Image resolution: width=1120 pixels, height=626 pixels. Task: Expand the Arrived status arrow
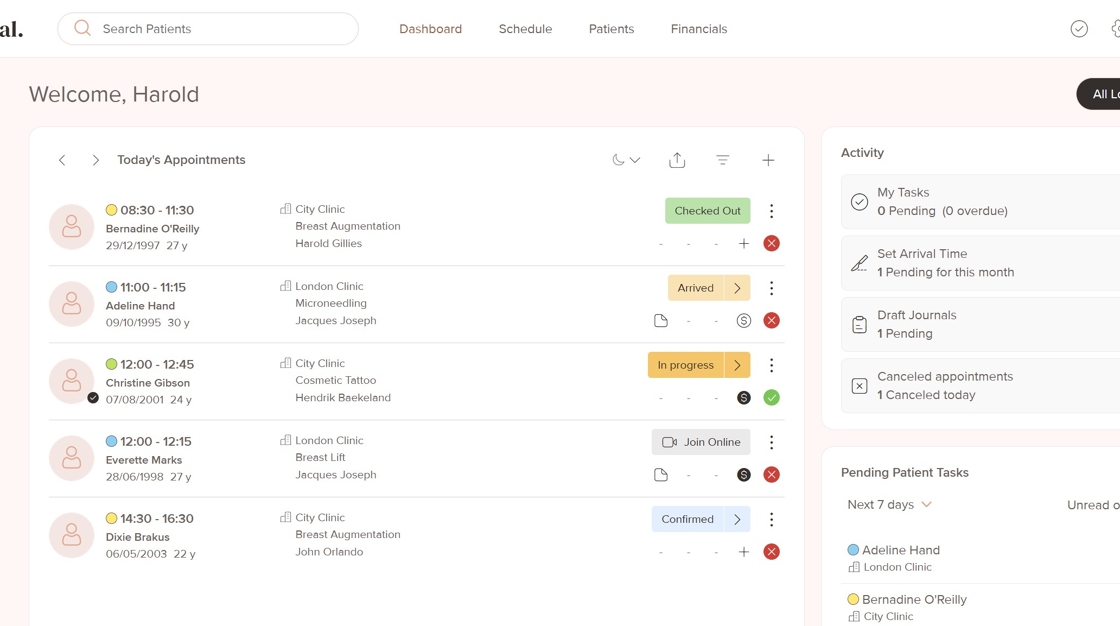736,288
